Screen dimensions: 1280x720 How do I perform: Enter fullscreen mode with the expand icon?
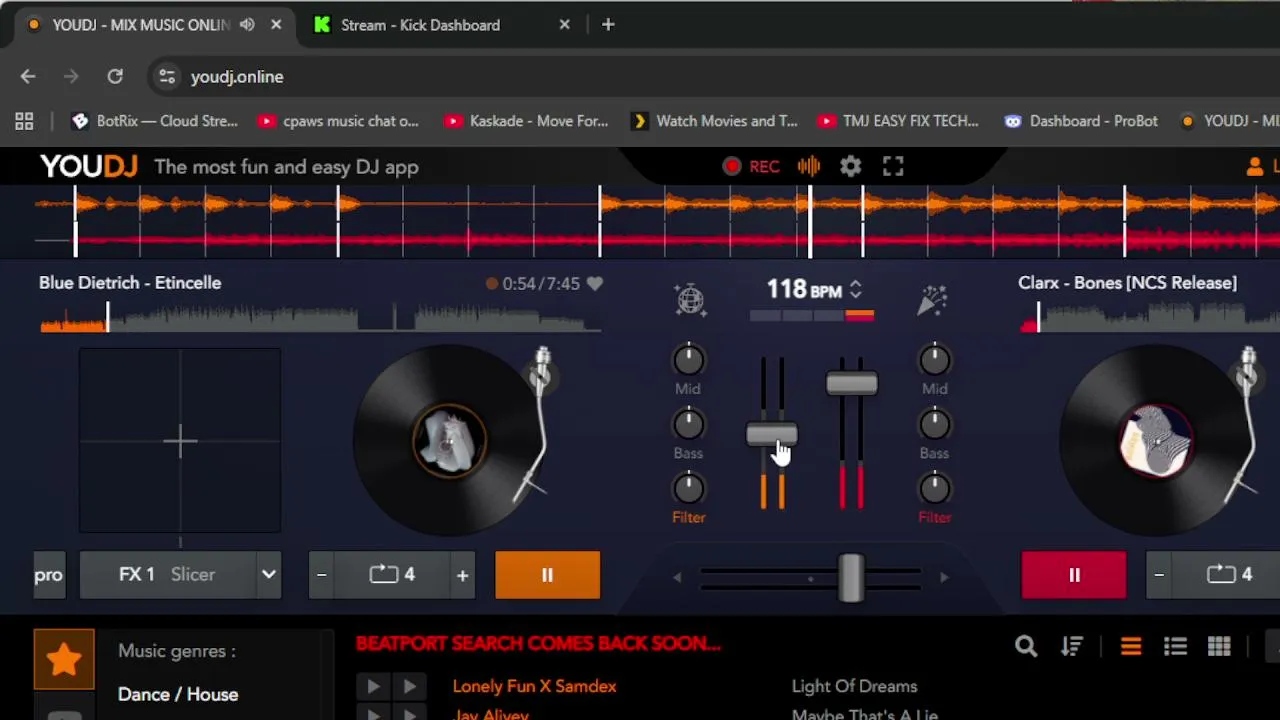coord(893,167)
